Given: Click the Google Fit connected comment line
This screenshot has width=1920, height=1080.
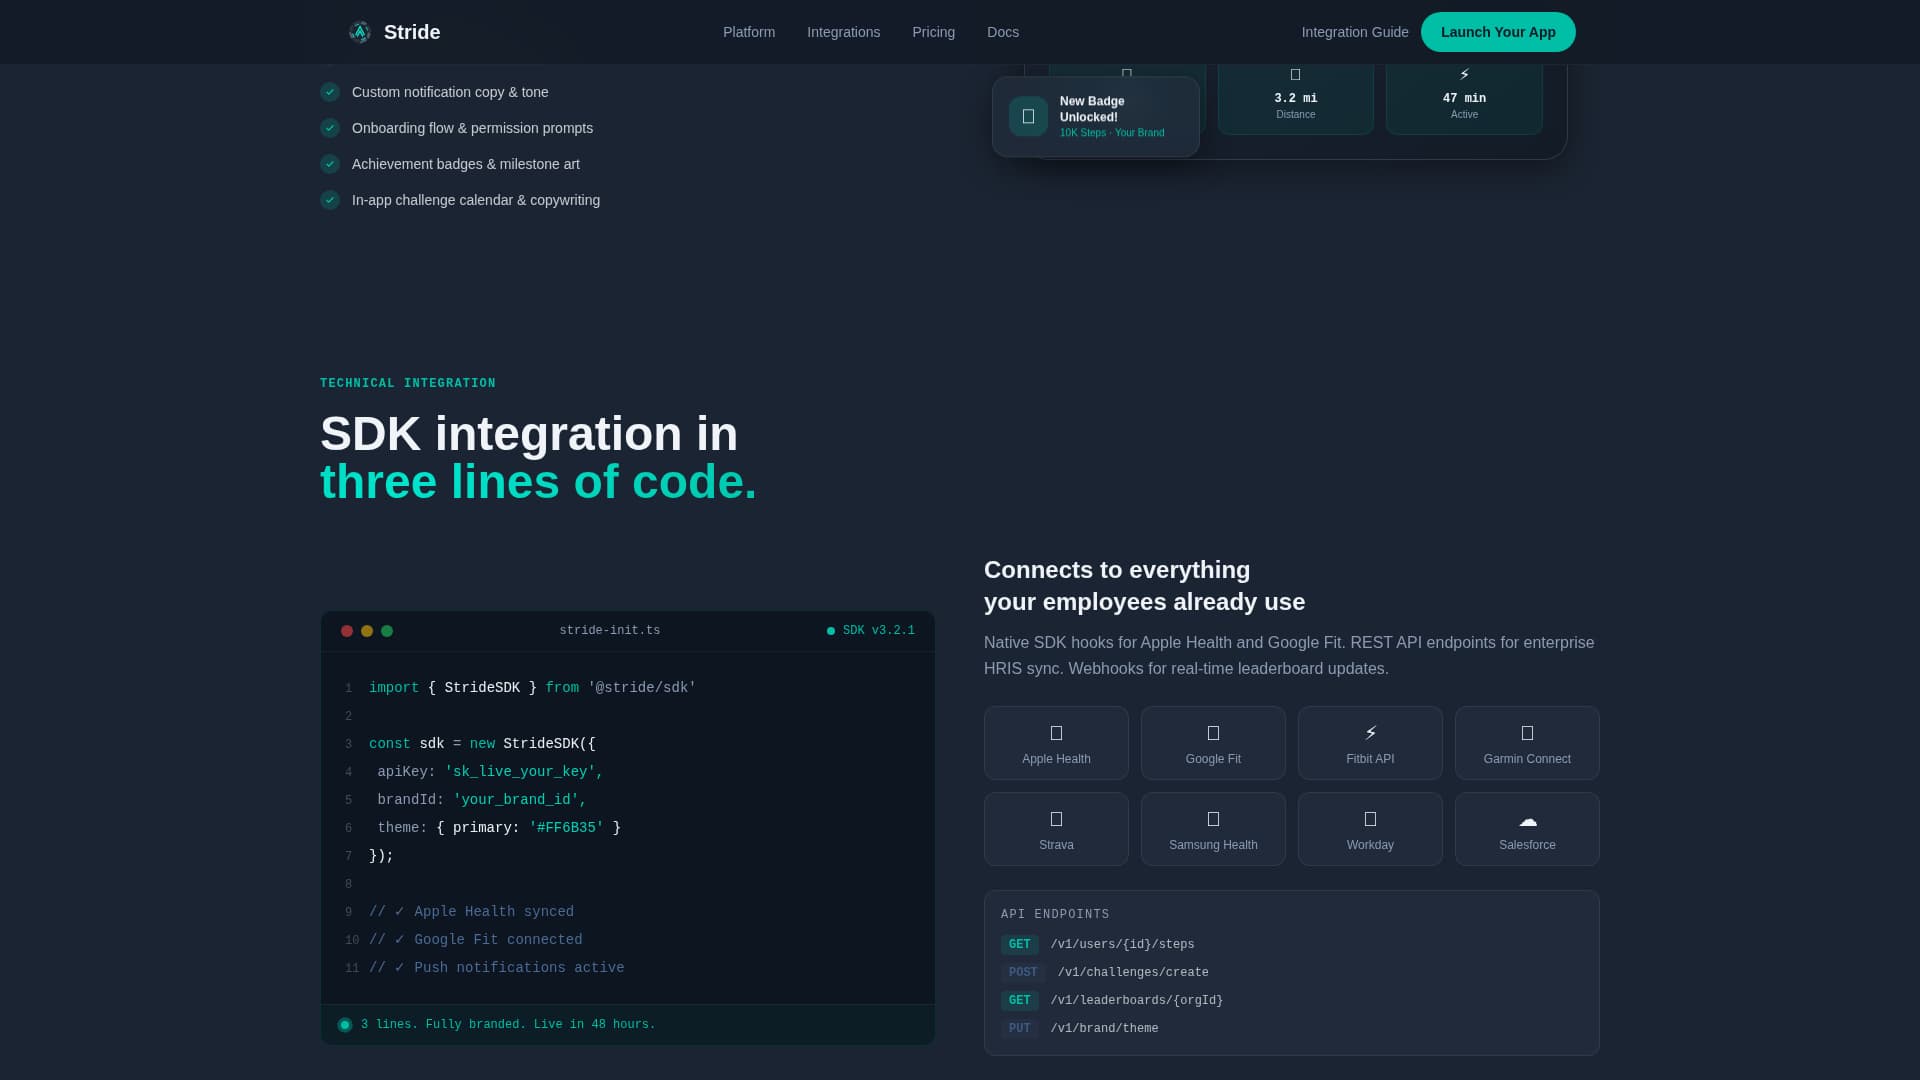Looking at the screenshot, I should click(475, 940).
